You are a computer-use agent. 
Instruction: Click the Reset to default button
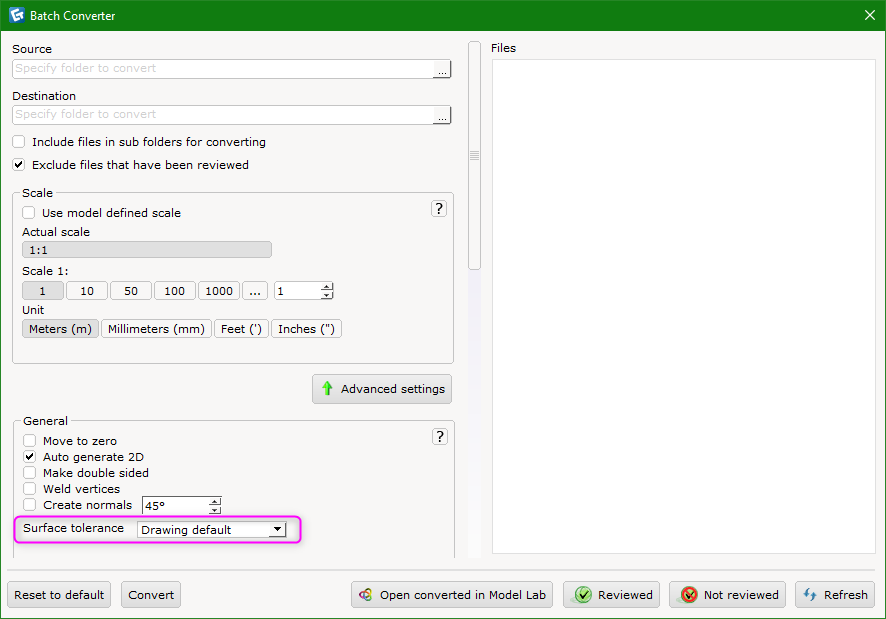59,595
